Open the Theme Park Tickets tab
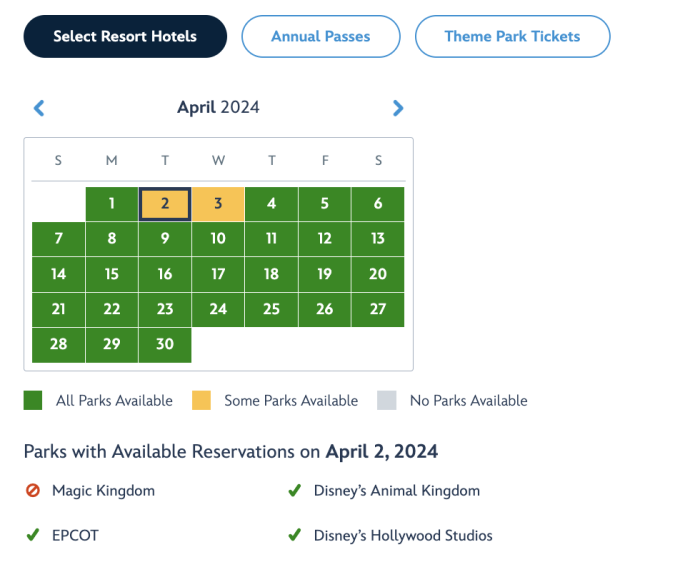 [x=512, y=36]
